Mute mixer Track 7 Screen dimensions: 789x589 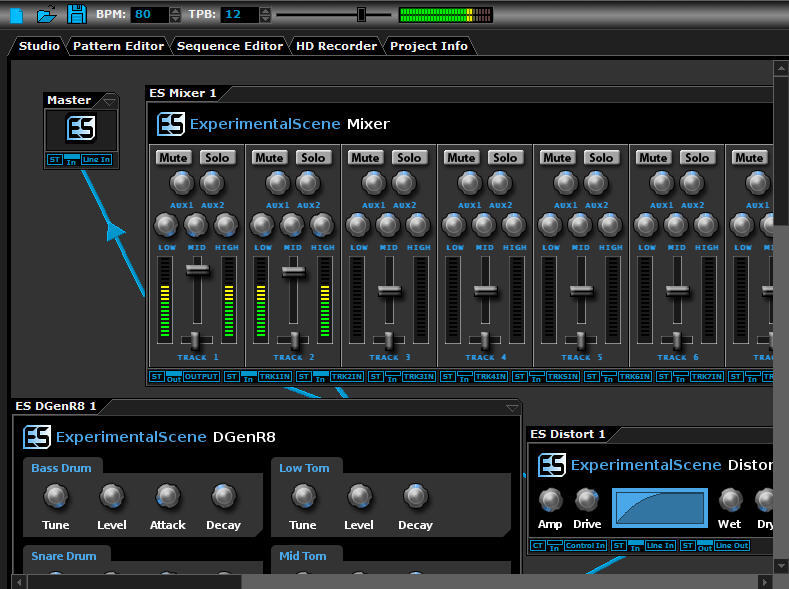(x=750, y=157)
